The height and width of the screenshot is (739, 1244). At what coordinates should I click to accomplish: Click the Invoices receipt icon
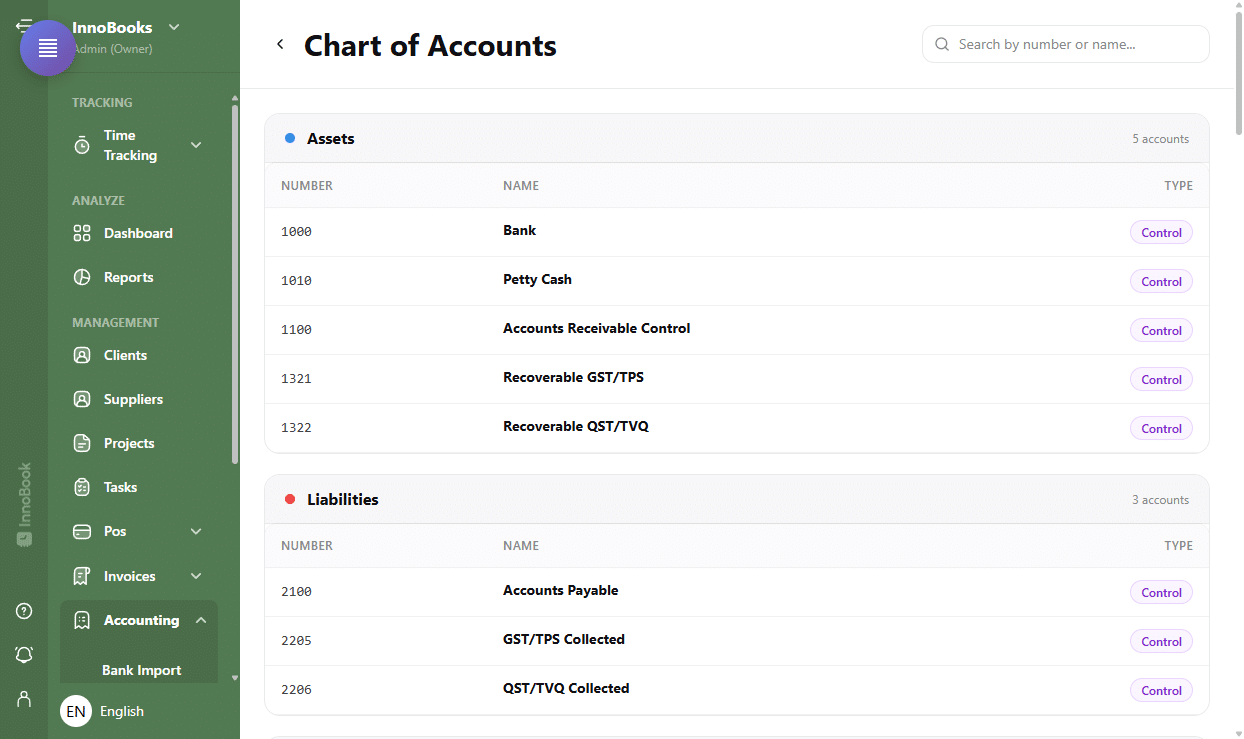pos(82,576)
